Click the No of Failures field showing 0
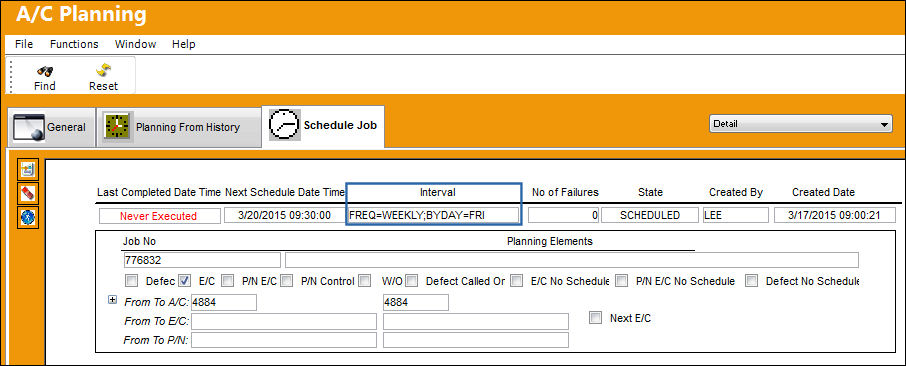 click(x=563, y=215)
